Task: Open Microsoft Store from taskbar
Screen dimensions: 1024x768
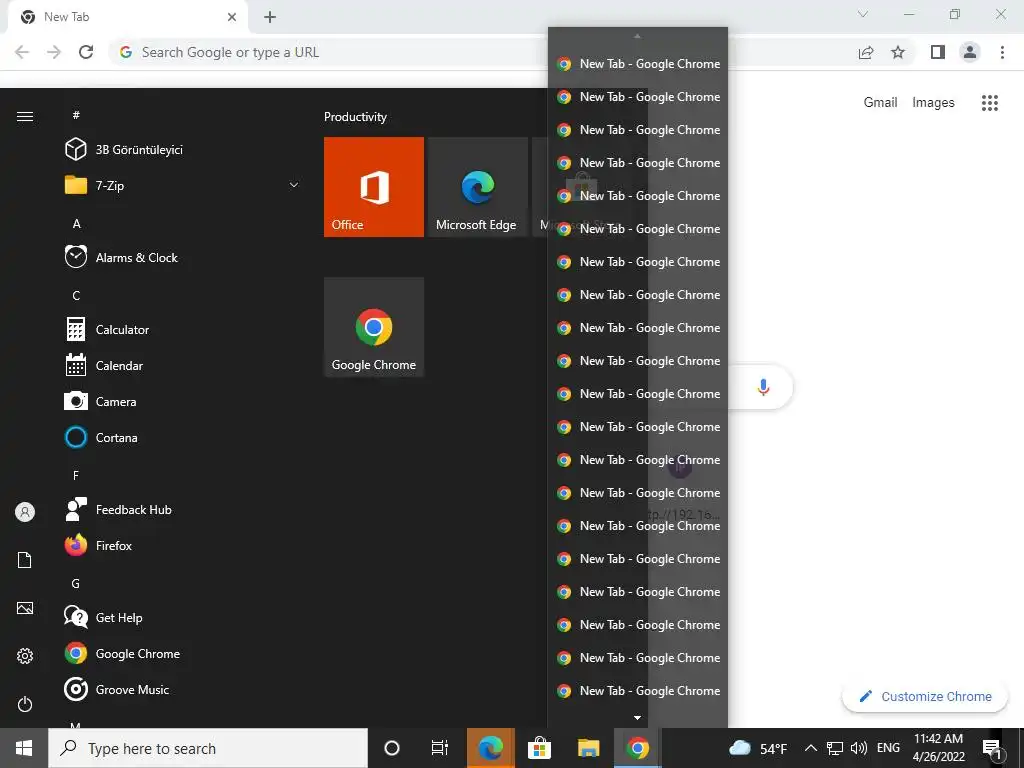Action: (539, 748)
